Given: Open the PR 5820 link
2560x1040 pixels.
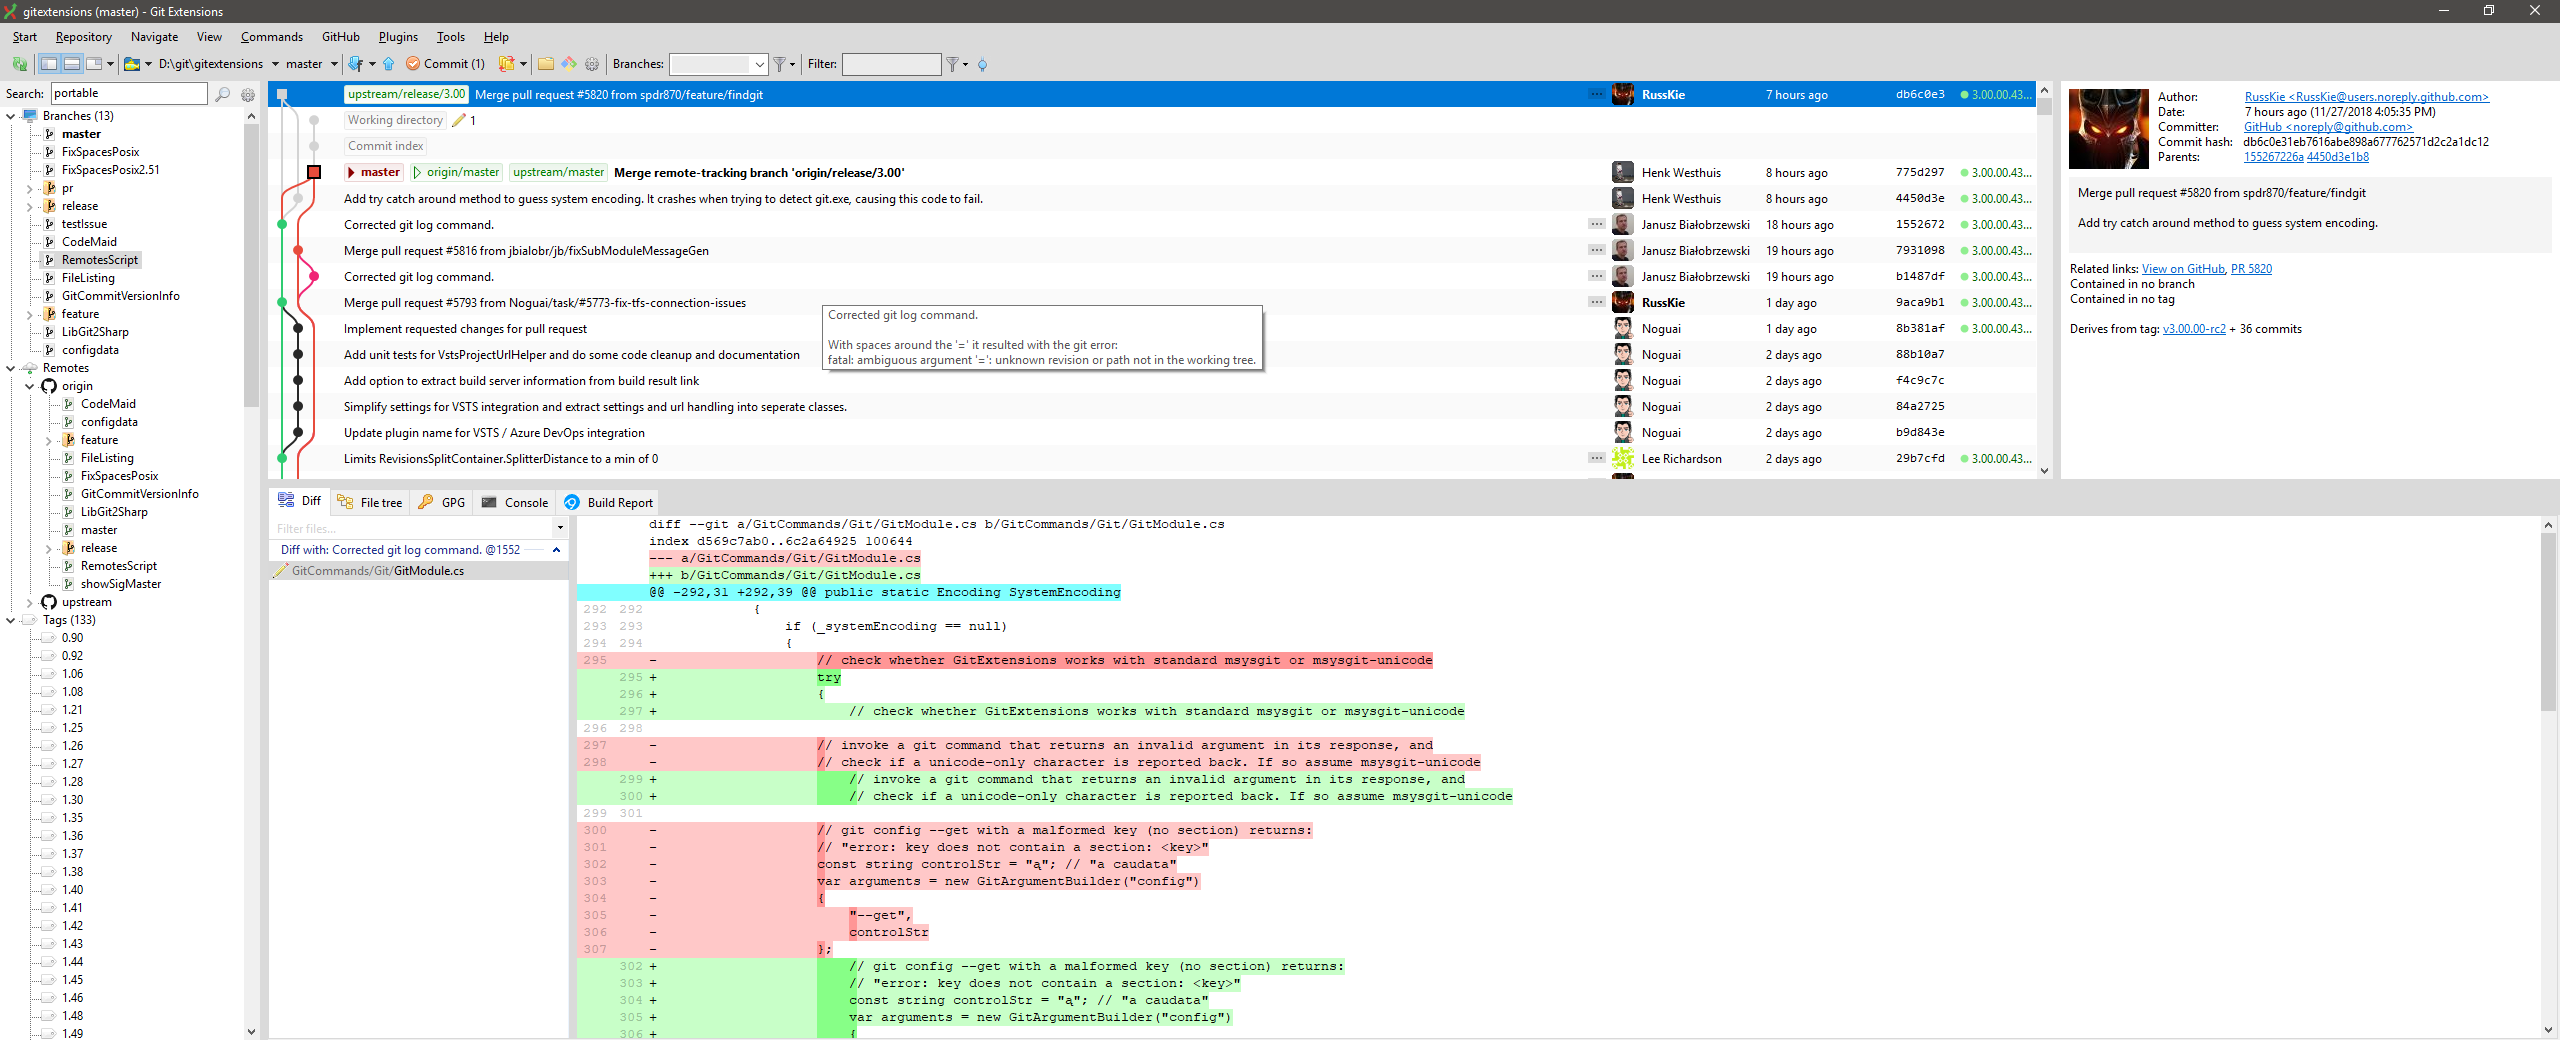Looking at the screenshot, I should pyautogui.click(x=2251, y=269).
